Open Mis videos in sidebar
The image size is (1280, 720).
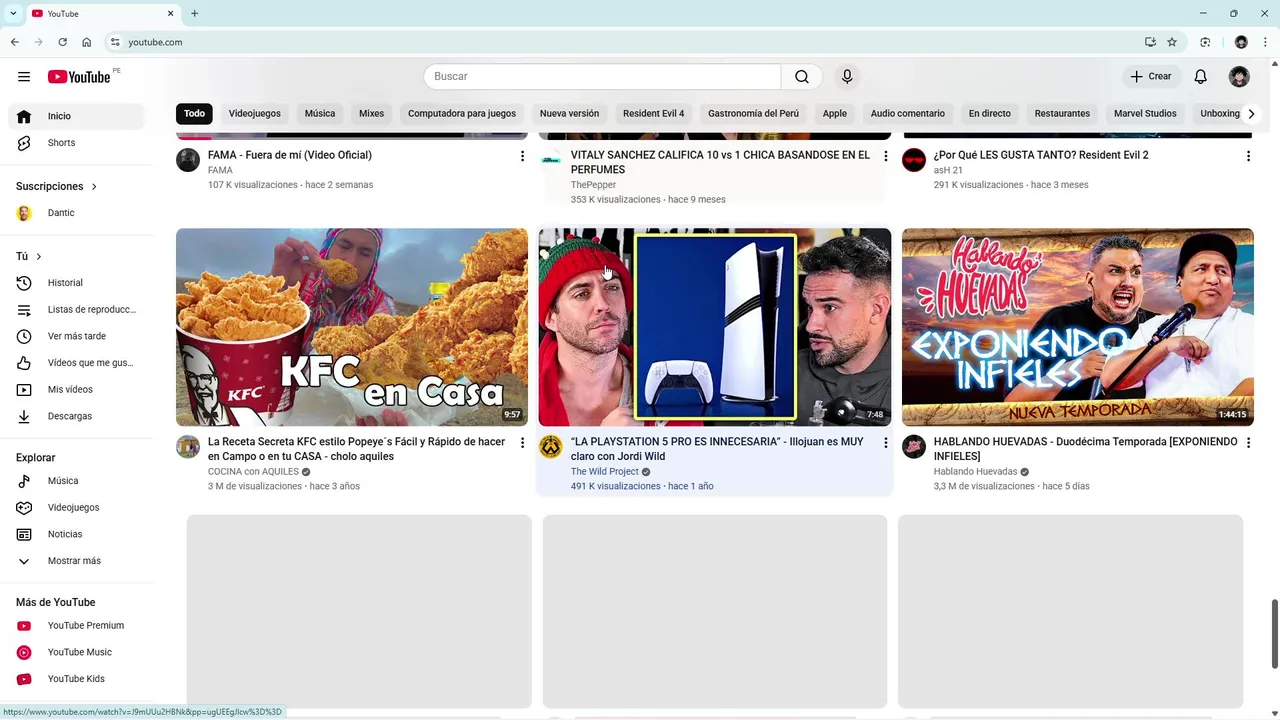point(76,389)
